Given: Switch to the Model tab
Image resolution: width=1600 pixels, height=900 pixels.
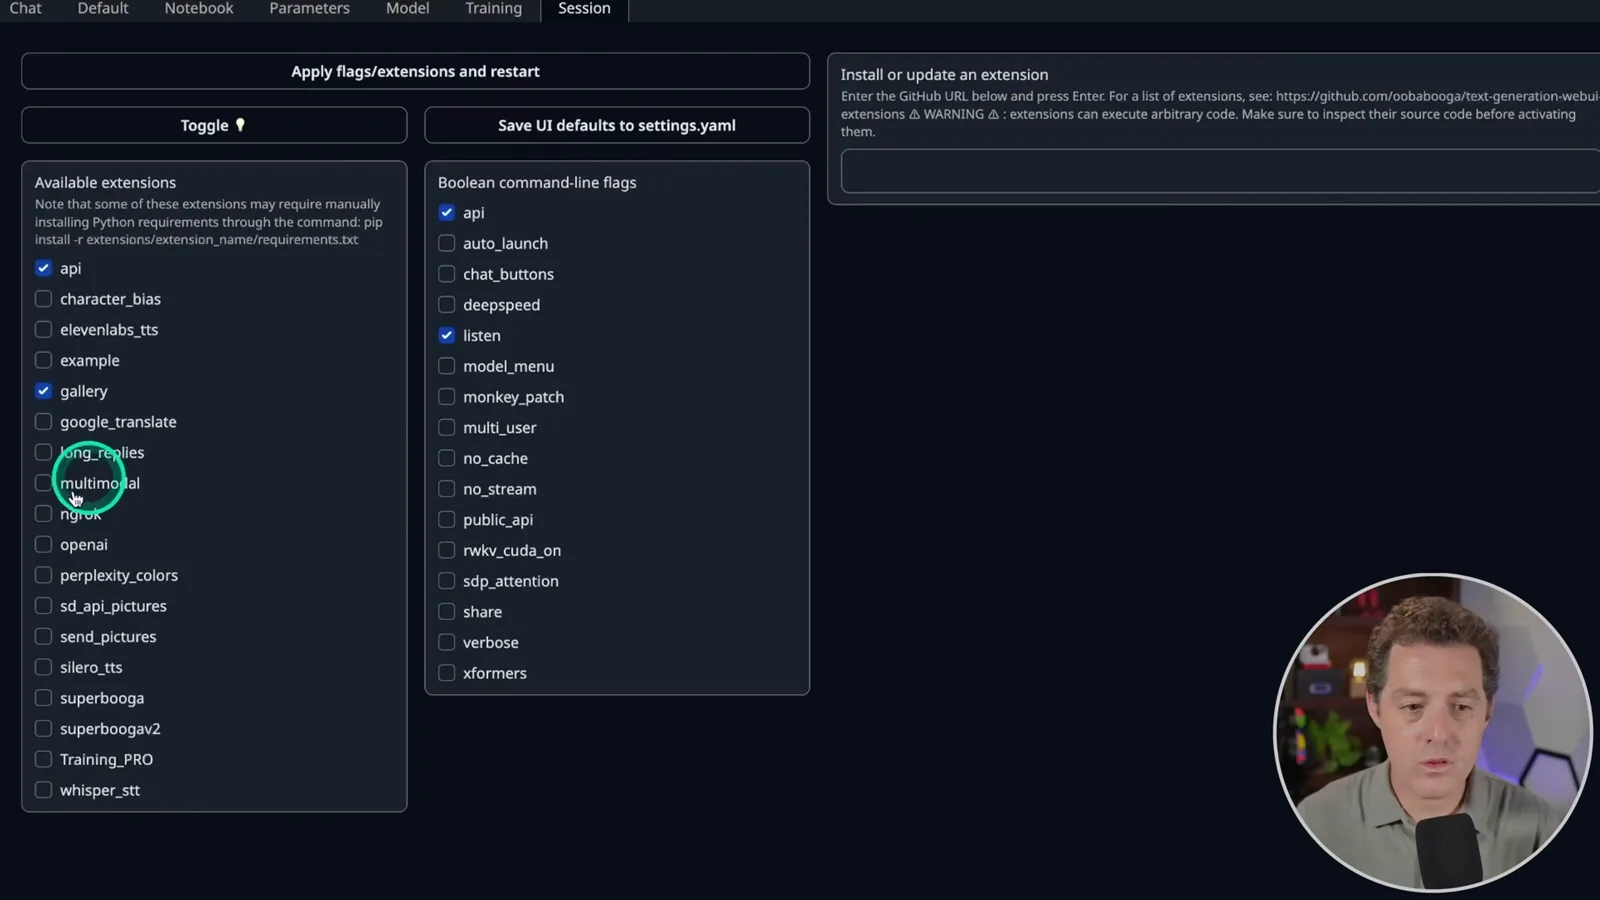Looking at the screenshot, I should click(407, 8).
